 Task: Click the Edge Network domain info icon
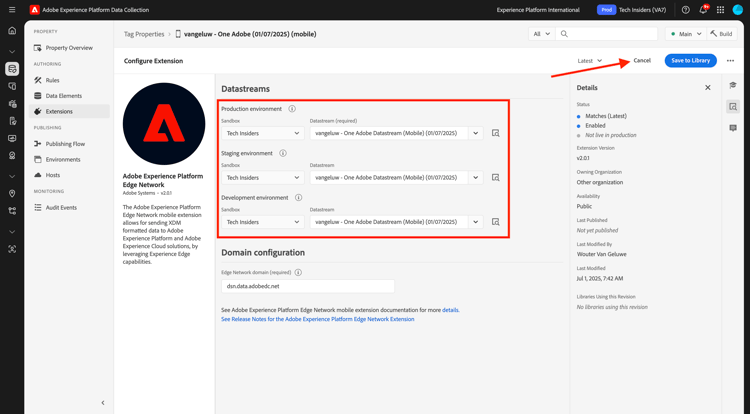click(298, 272)
